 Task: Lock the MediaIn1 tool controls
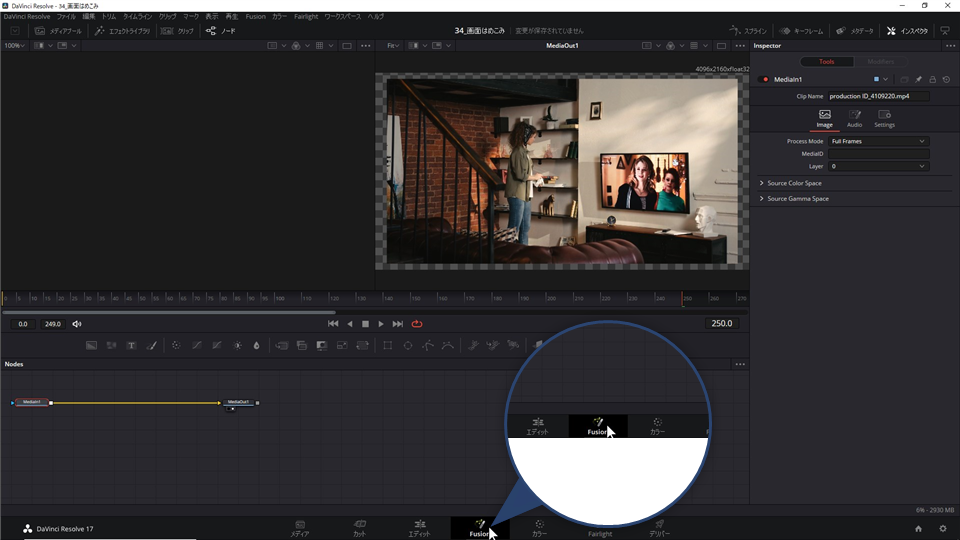click(x=932, y=79)
